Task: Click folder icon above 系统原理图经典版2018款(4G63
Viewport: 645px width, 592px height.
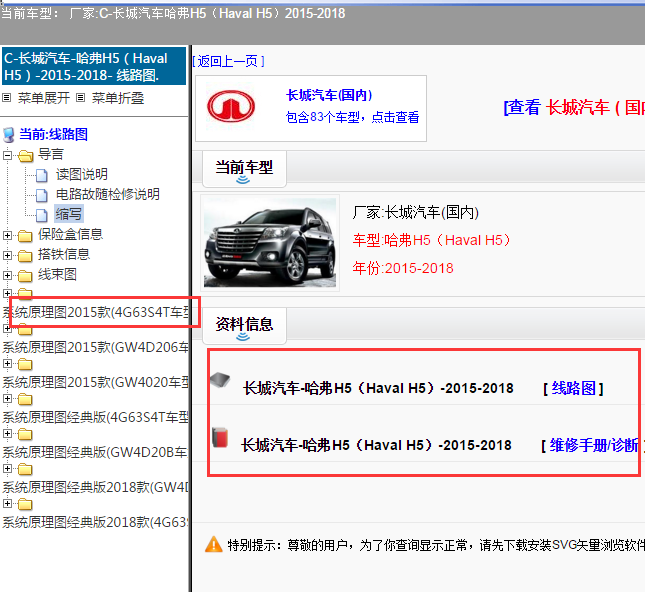Action: [x=25, y=504]
